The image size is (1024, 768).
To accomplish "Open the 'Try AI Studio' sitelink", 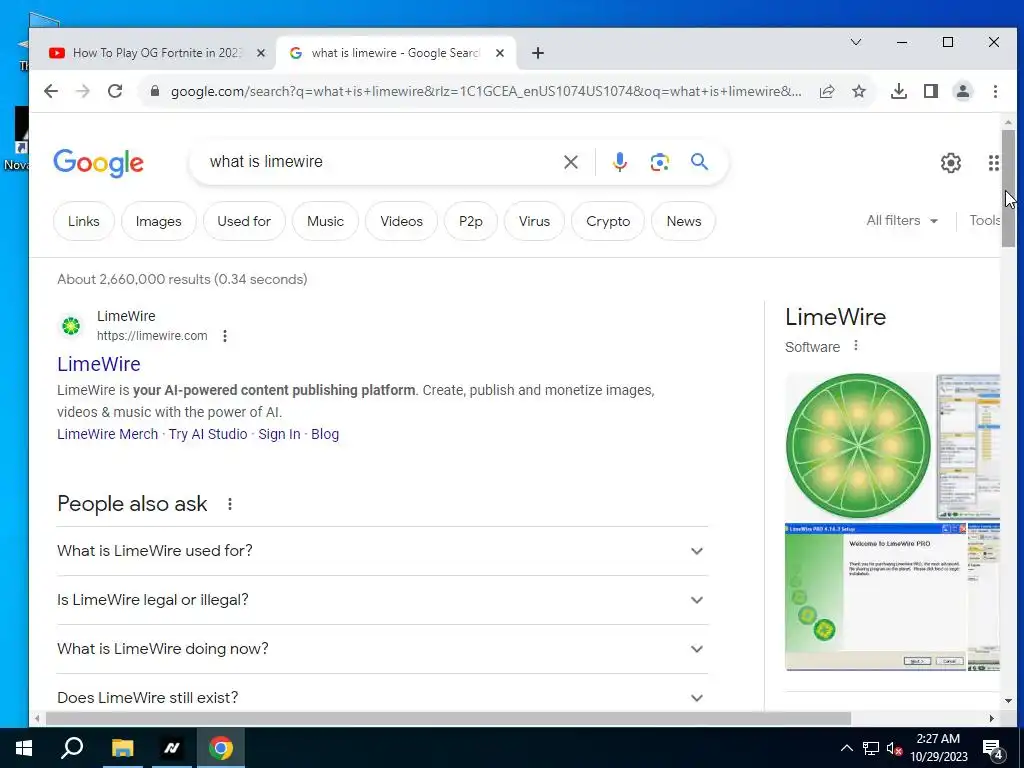I will point(208,434).
